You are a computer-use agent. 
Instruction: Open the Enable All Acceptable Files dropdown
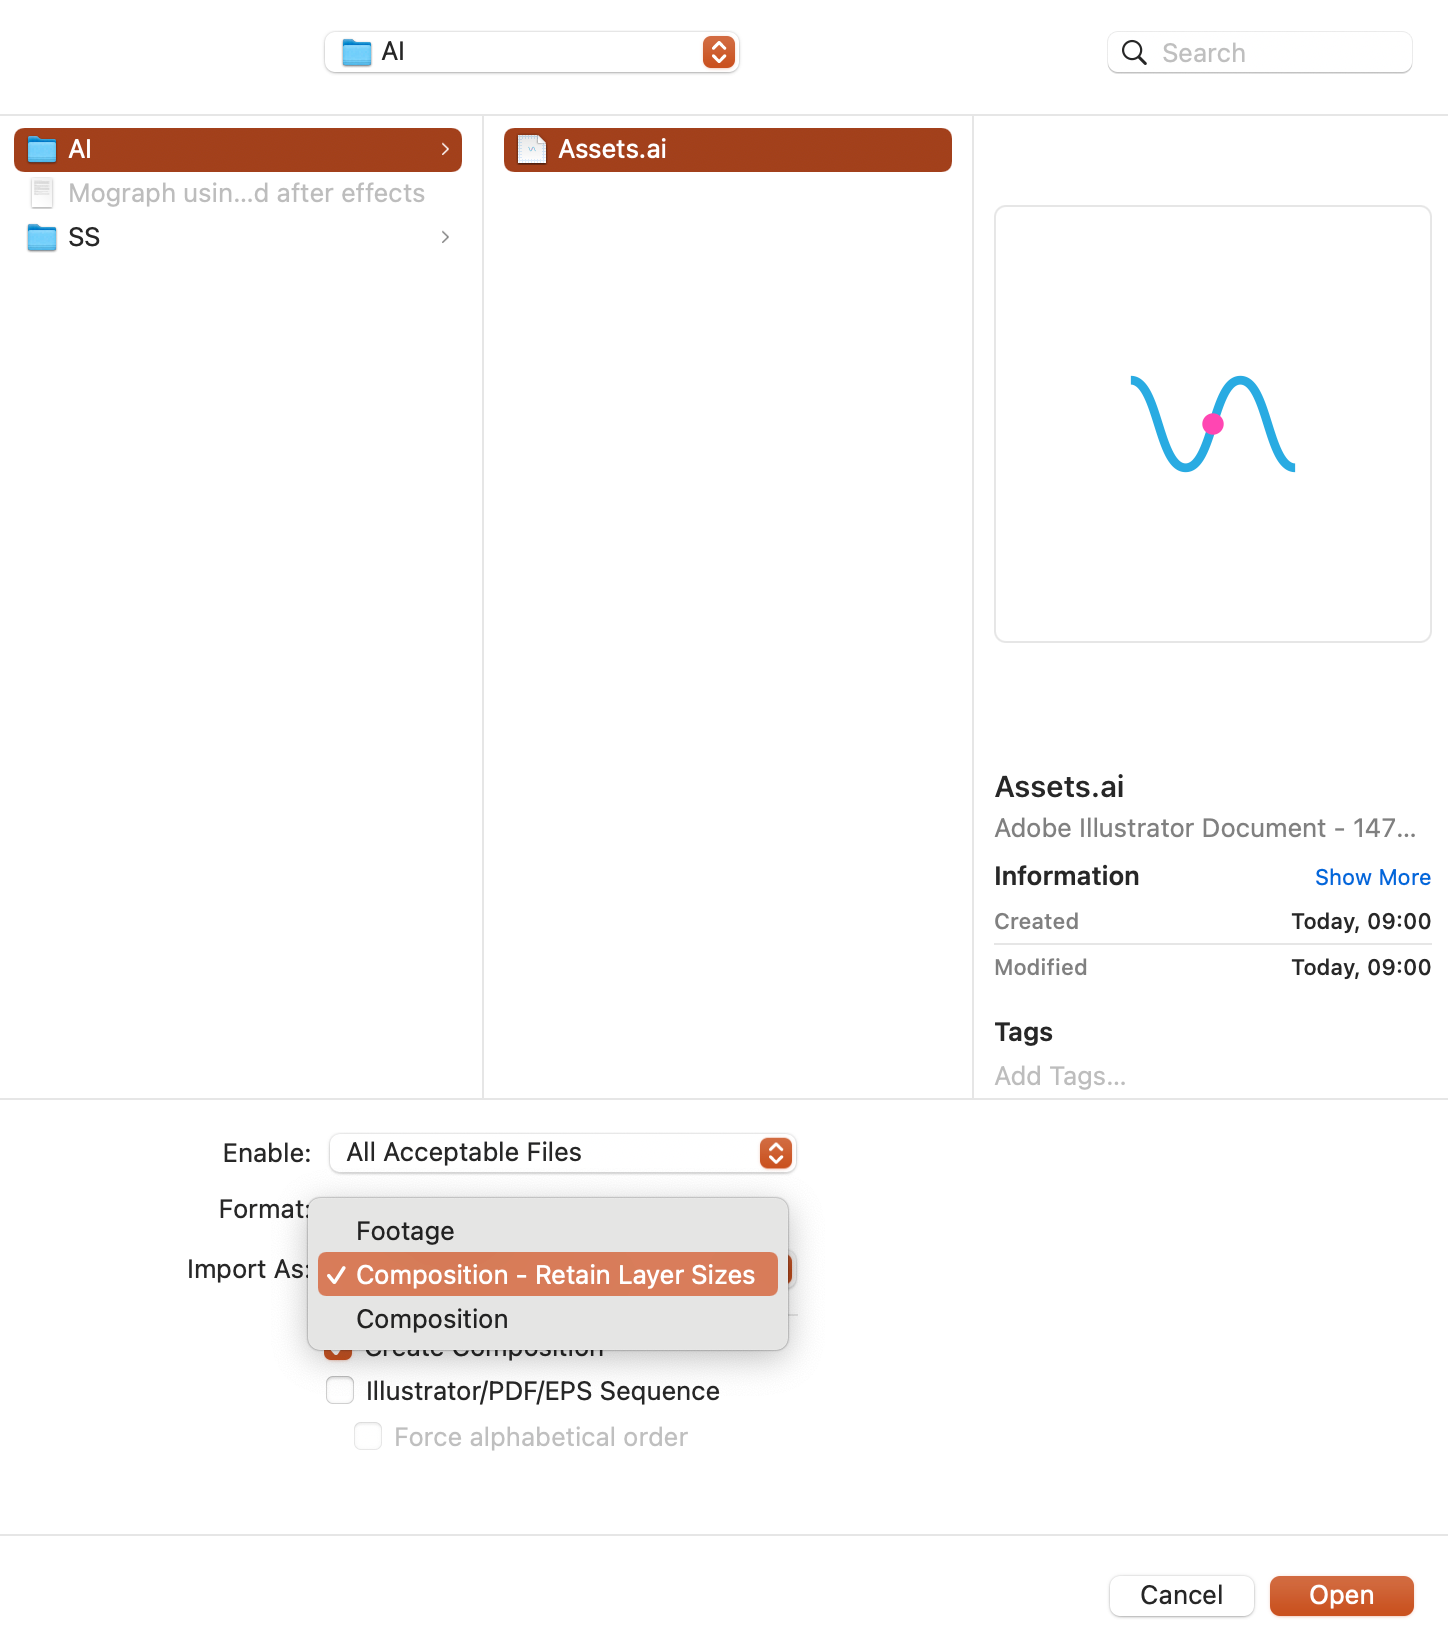point(562,1153)
